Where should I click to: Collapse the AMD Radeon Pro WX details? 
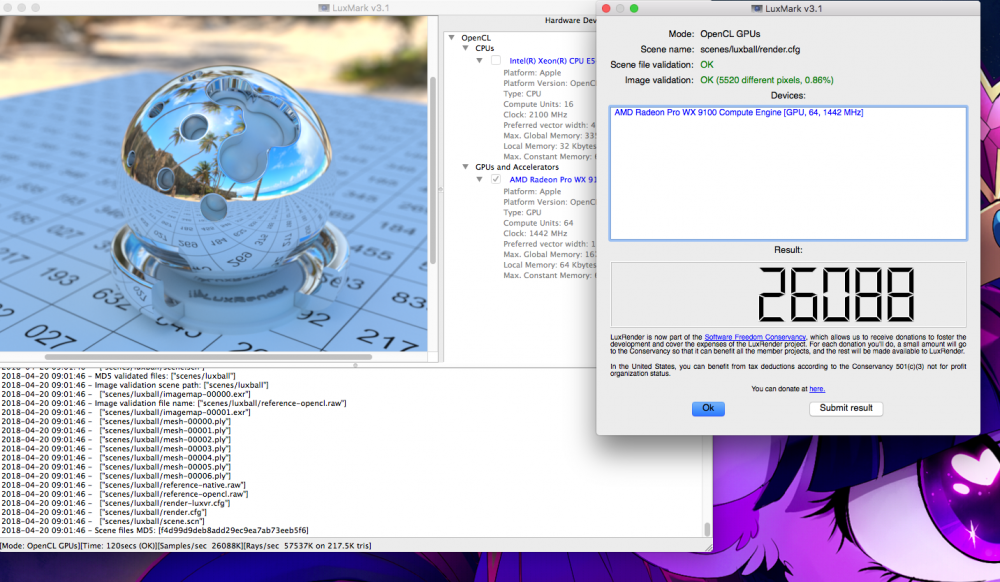click(480, 180)
